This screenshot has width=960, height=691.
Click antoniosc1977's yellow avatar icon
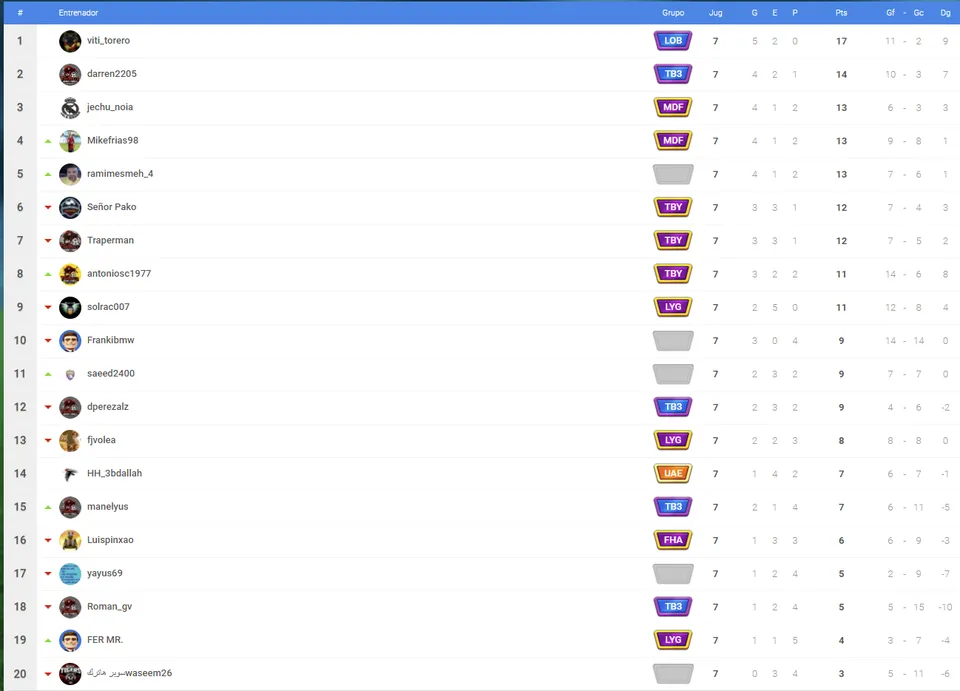tap(70, 274)
